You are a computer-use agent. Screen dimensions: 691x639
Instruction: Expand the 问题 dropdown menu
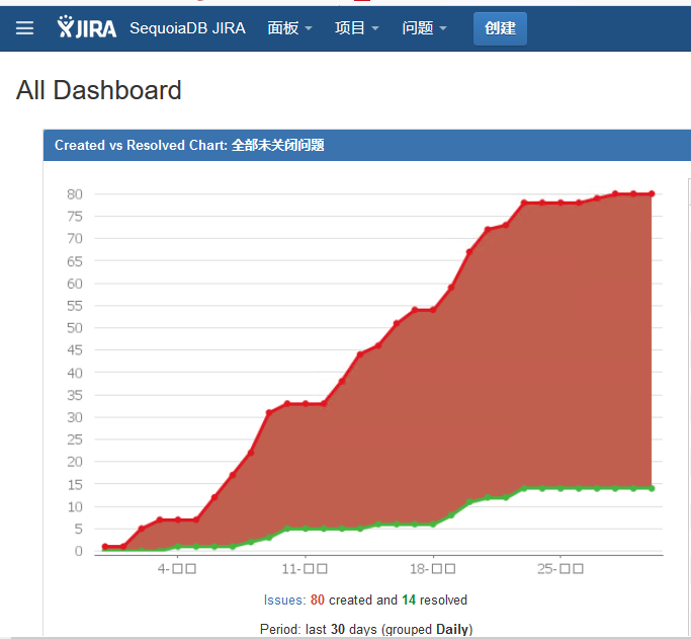[x=424, y=28]
